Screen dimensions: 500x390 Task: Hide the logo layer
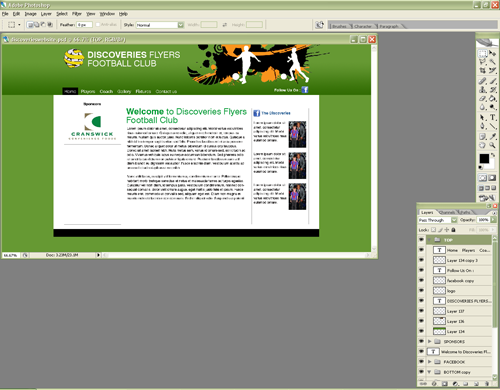click(x=421, y=290)
